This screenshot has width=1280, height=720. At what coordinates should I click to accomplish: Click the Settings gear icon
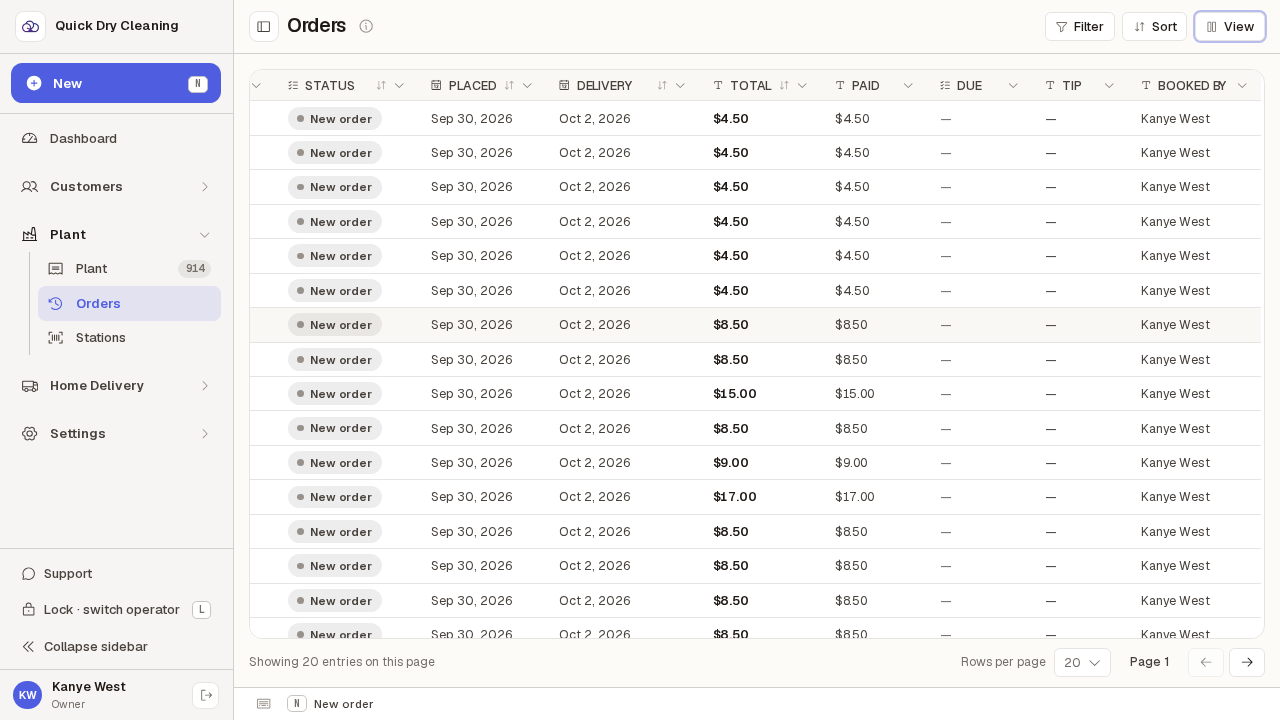pyautogui.click(x=30, y=434)
